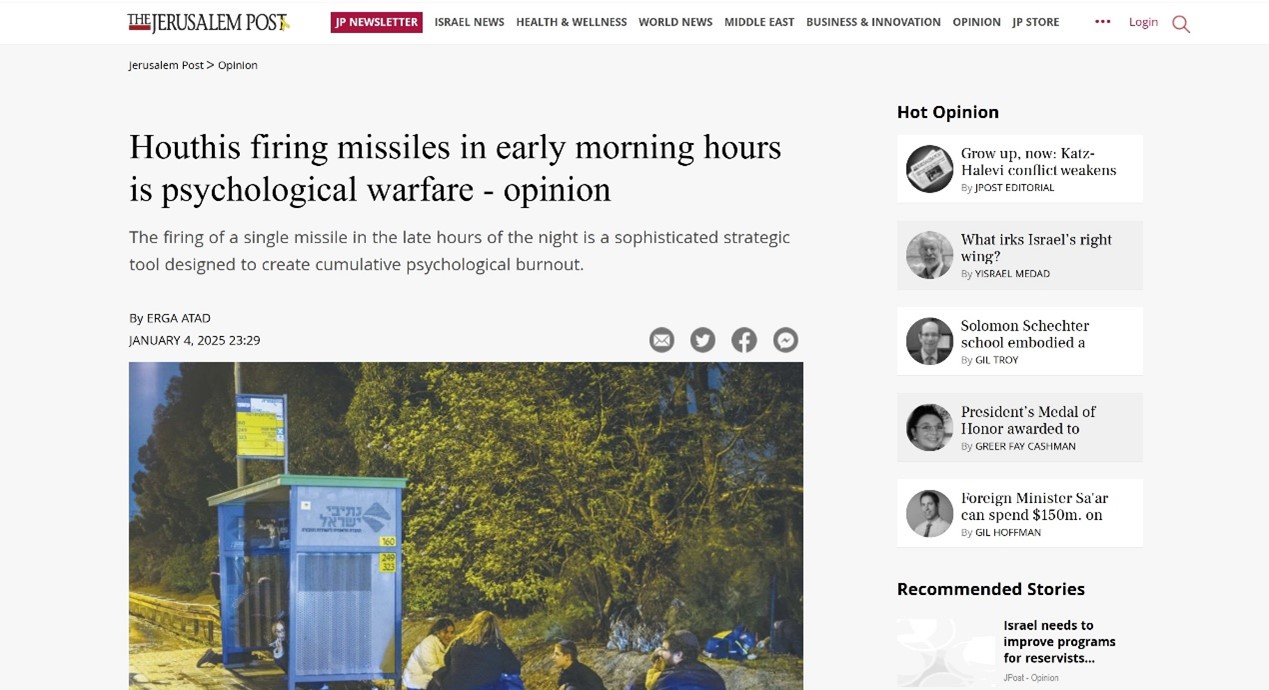
Task: Open JPost Editorial newspaper avatar
Action: point(930,169)
